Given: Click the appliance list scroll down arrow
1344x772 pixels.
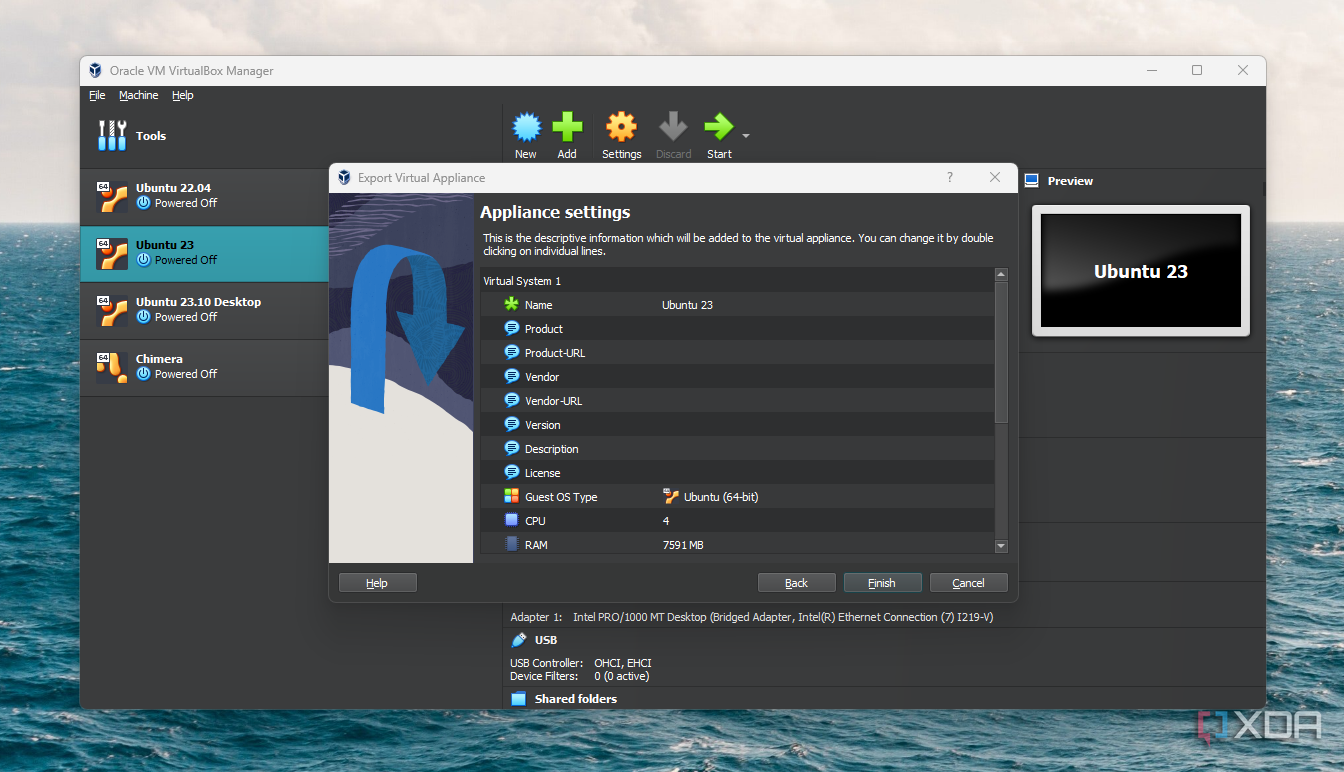Looking at the screenshot, I should (x=1001, y=546).
